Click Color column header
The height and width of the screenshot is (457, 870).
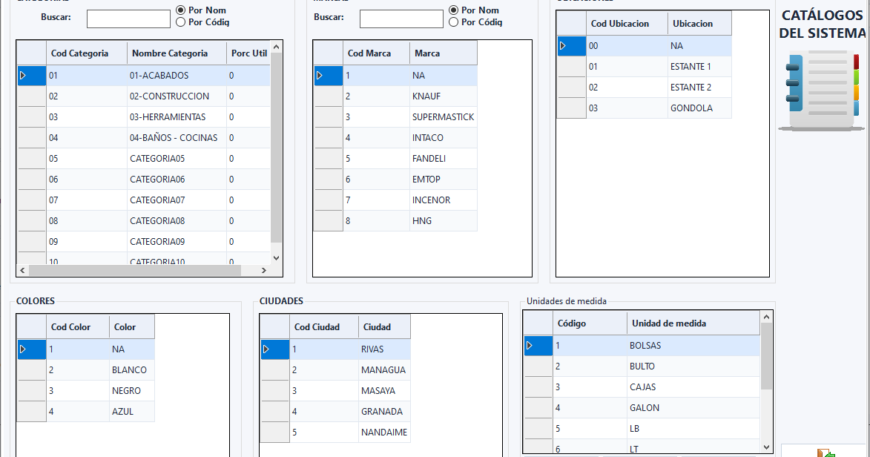tap(131, 327)
